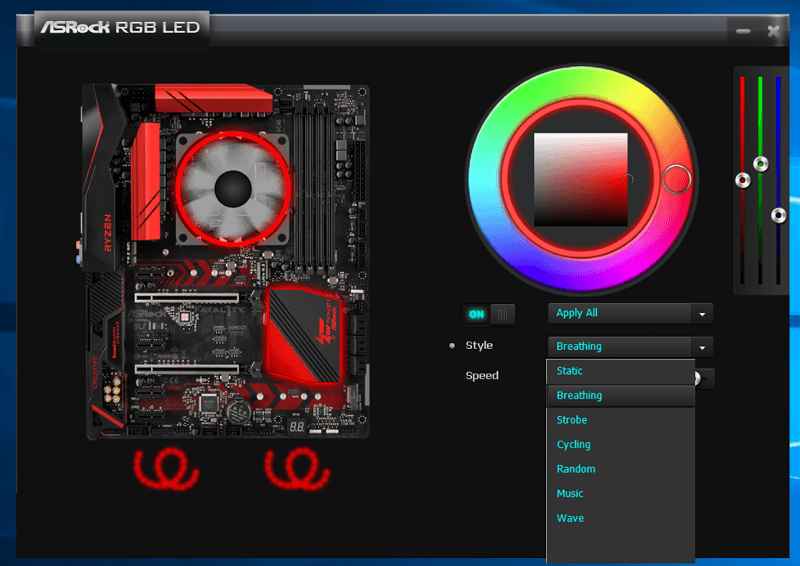The image size is (800, 566).
Task: Click the left red LED strip icon
Action: [165, 468]
